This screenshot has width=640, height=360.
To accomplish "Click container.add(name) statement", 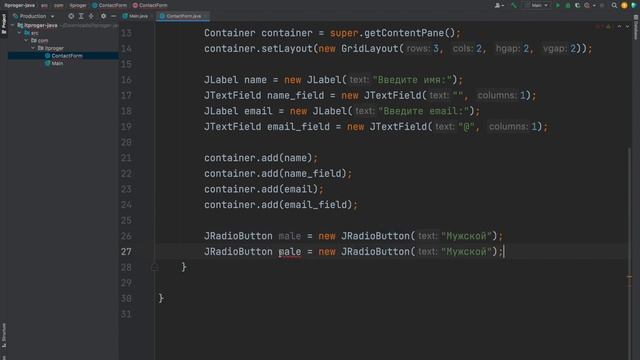I will click(260, 158).
